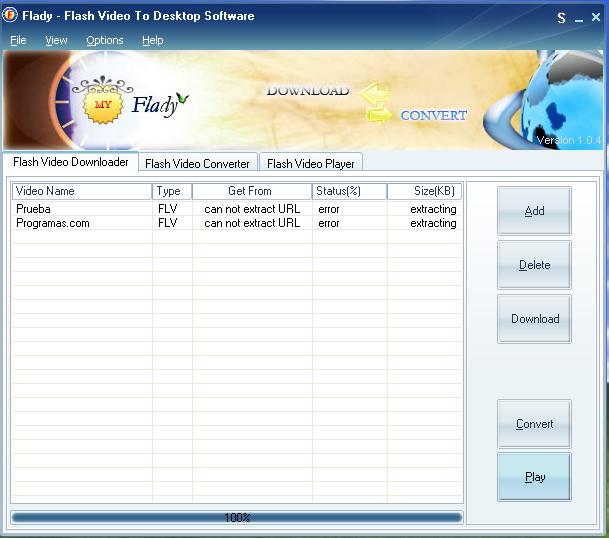609x538 pixels.
Task: Click the globe graphic in banner
Action: (x=544, y=101)
